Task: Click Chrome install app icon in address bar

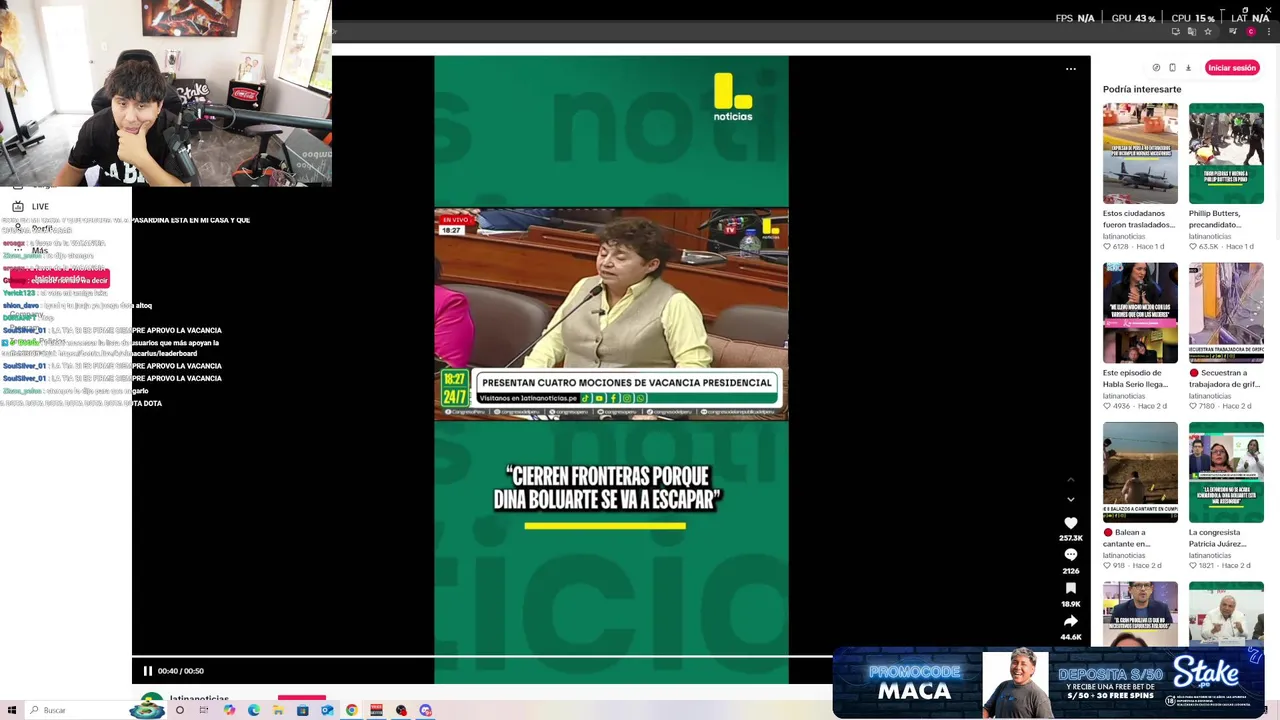Action: [1176, 32]
